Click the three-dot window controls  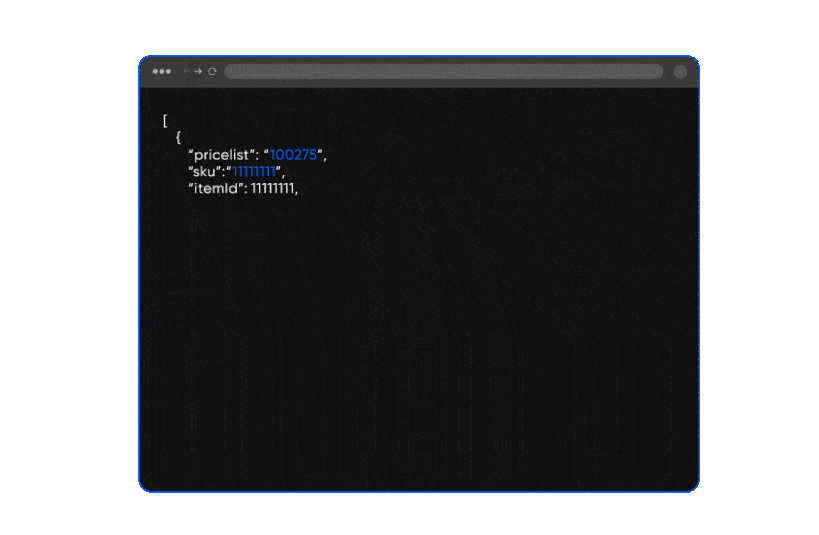(x=161, y=72)
